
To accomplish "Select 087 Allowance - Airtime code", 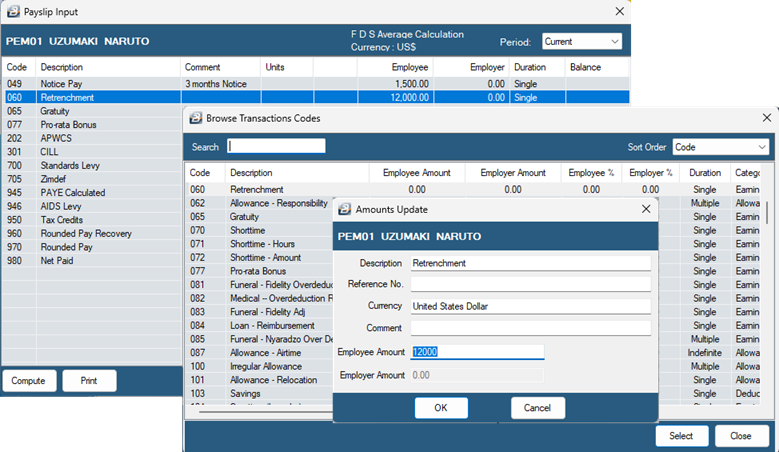I will 260,353.
